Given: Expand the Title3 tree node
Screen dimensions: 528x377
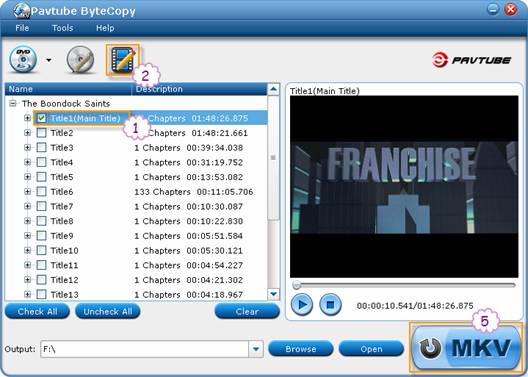Looking at the screenshot, I should [27, 147].
